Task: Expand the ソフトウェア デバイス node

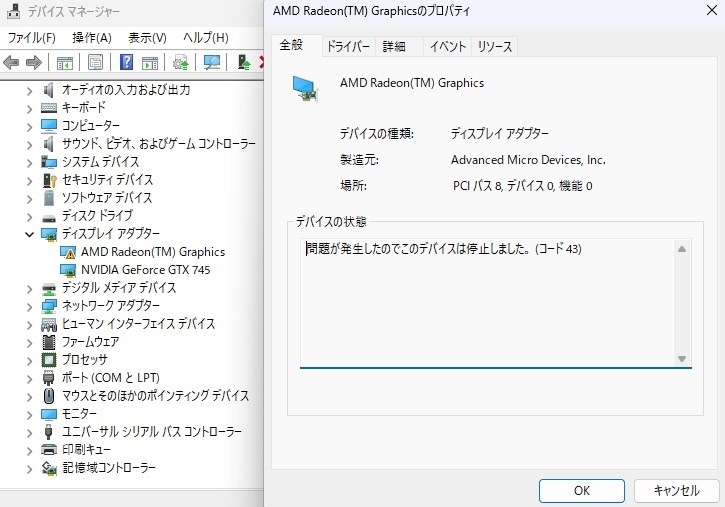Action: coord(30,199)
